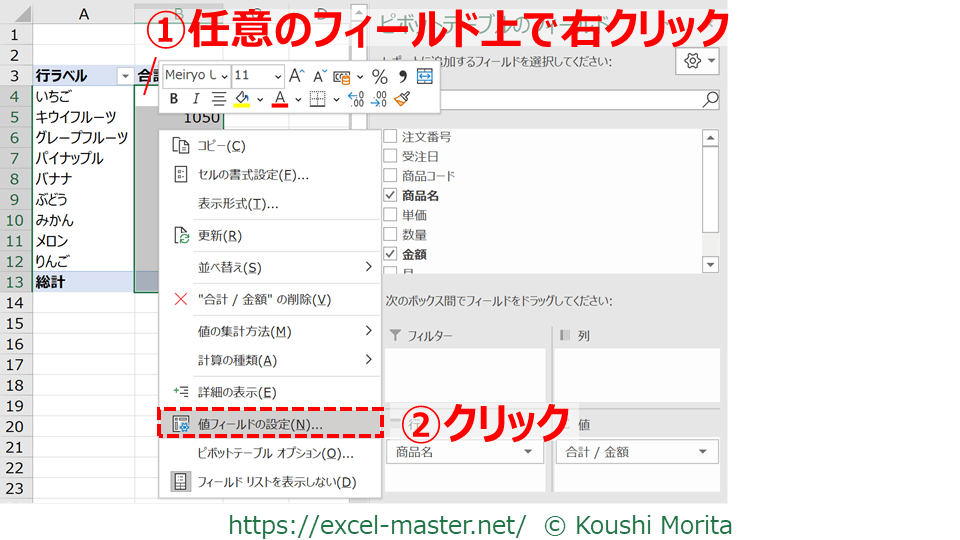
Task: Open the field list gear tools button
Action: [697, 61]
